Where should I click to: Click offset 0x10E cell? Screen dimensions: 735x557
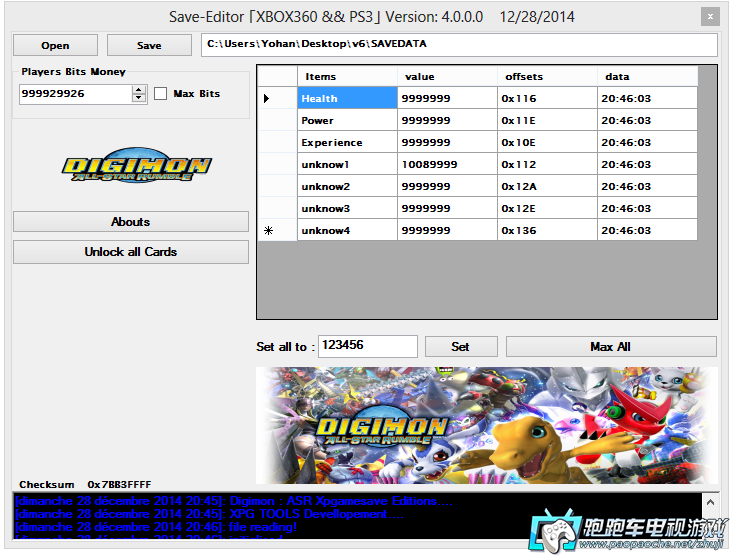pos(547,143)
